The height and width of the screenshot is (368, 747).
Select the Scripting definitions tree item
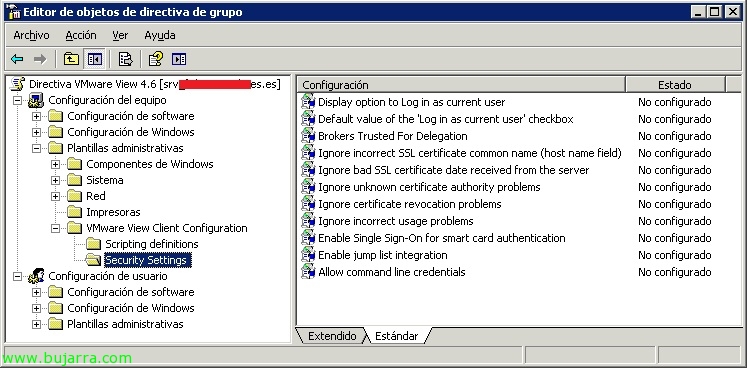(151, 244)
